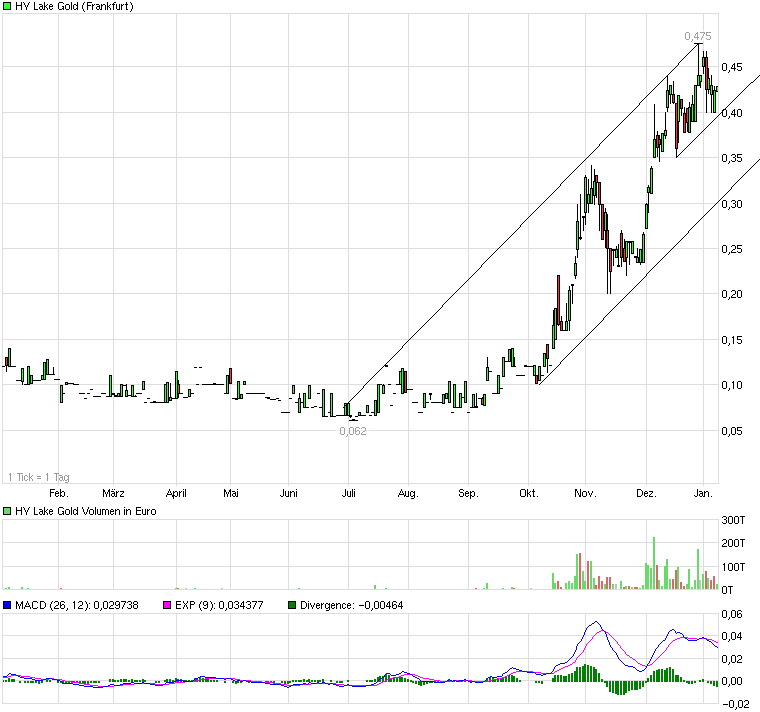Click the 'April' month axis label

coord(176,493)
